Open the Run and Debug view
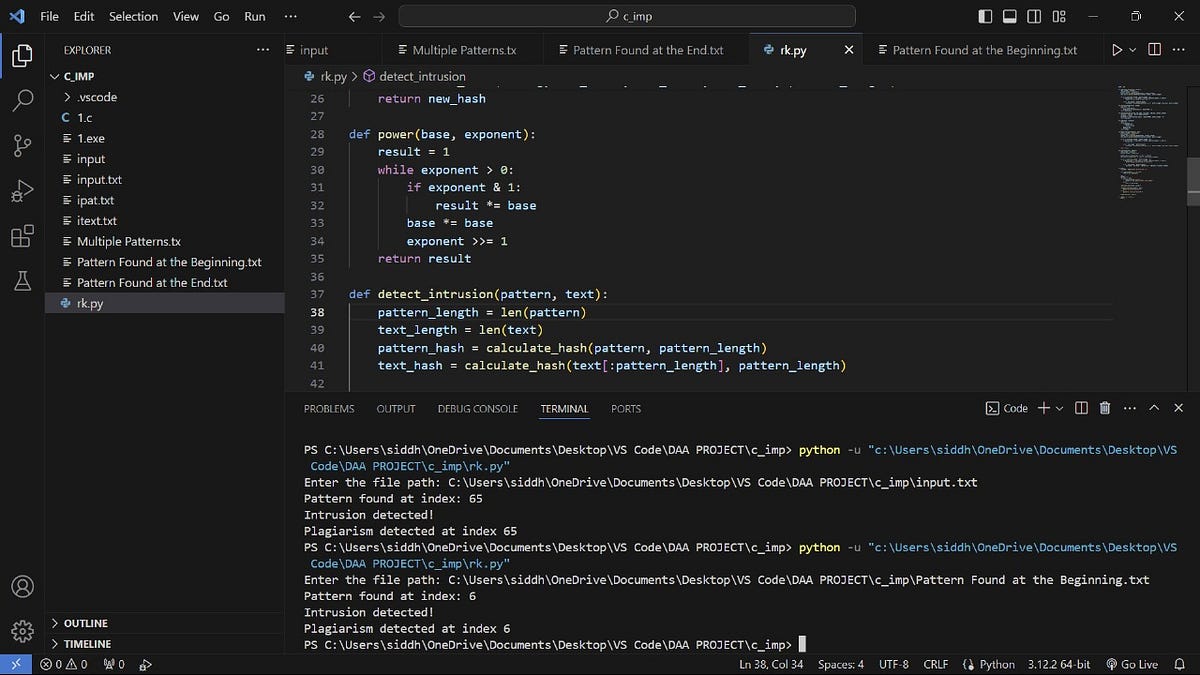Viewport: 1200px width, 675px height. coord(22,190)
